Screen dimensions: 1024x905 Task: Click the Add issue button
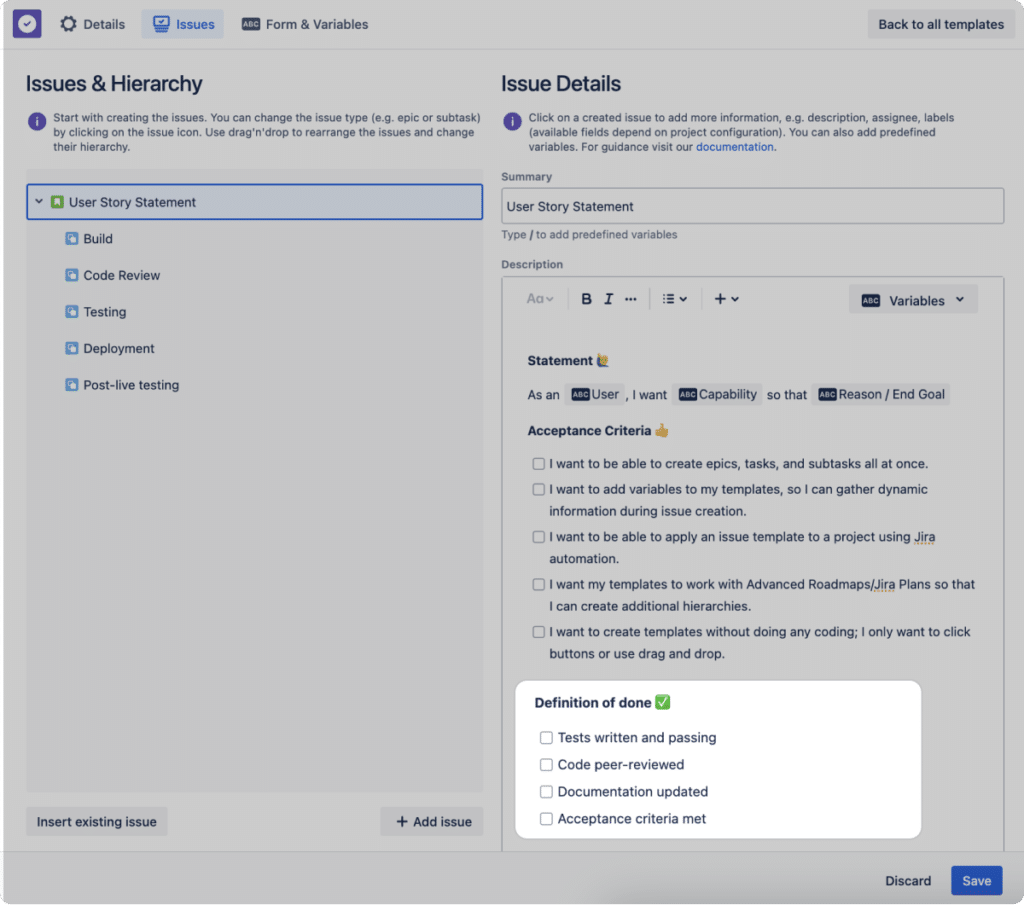(432, 821)
